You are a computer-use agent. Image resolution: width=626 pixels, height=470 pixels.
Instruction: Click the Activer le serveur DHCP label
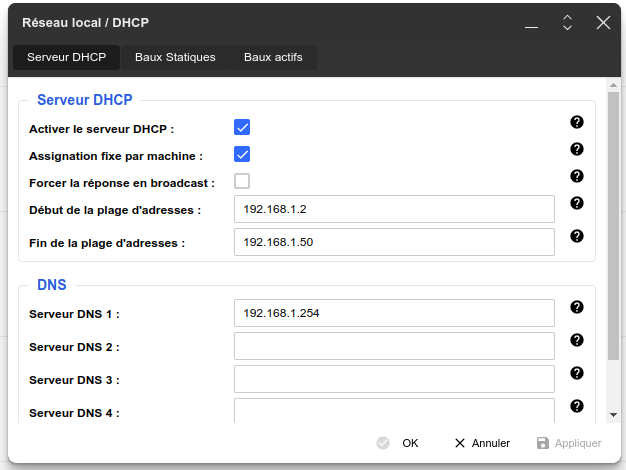pos(101,129)
